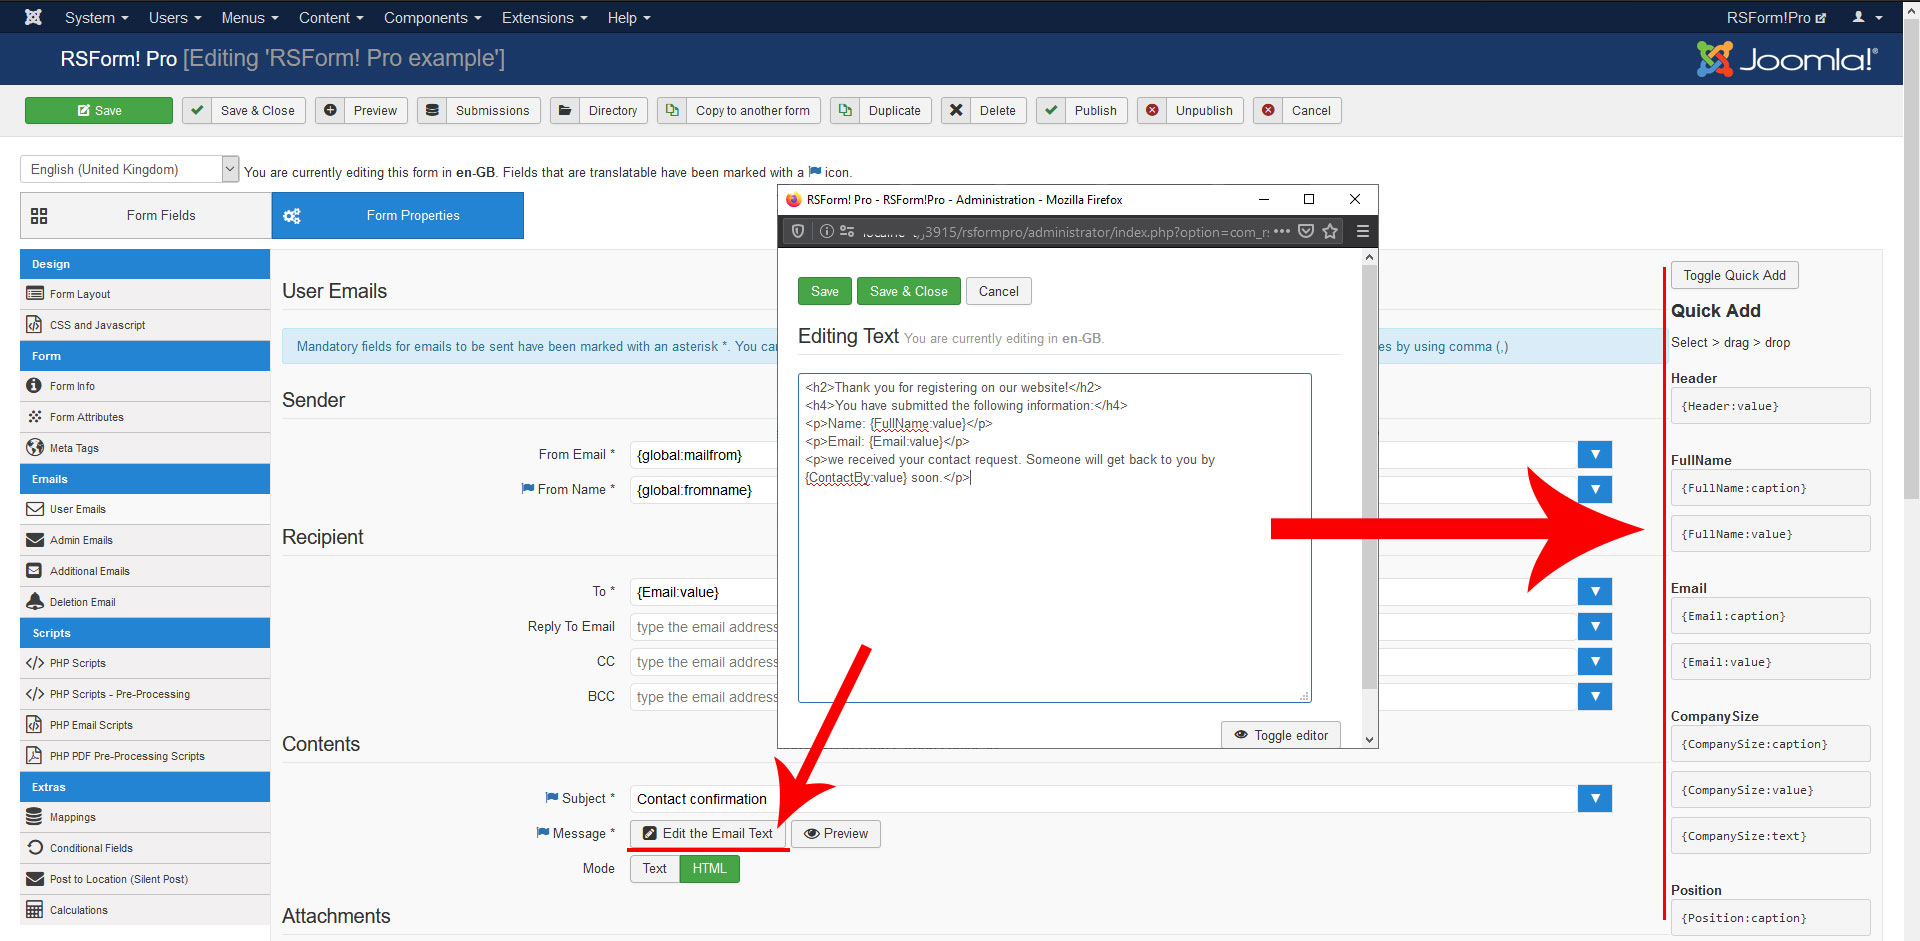Screen dimensions: 1920x941
Task: Open the BCC field dropdown arrow
Action: click(x=1595, y=697)
